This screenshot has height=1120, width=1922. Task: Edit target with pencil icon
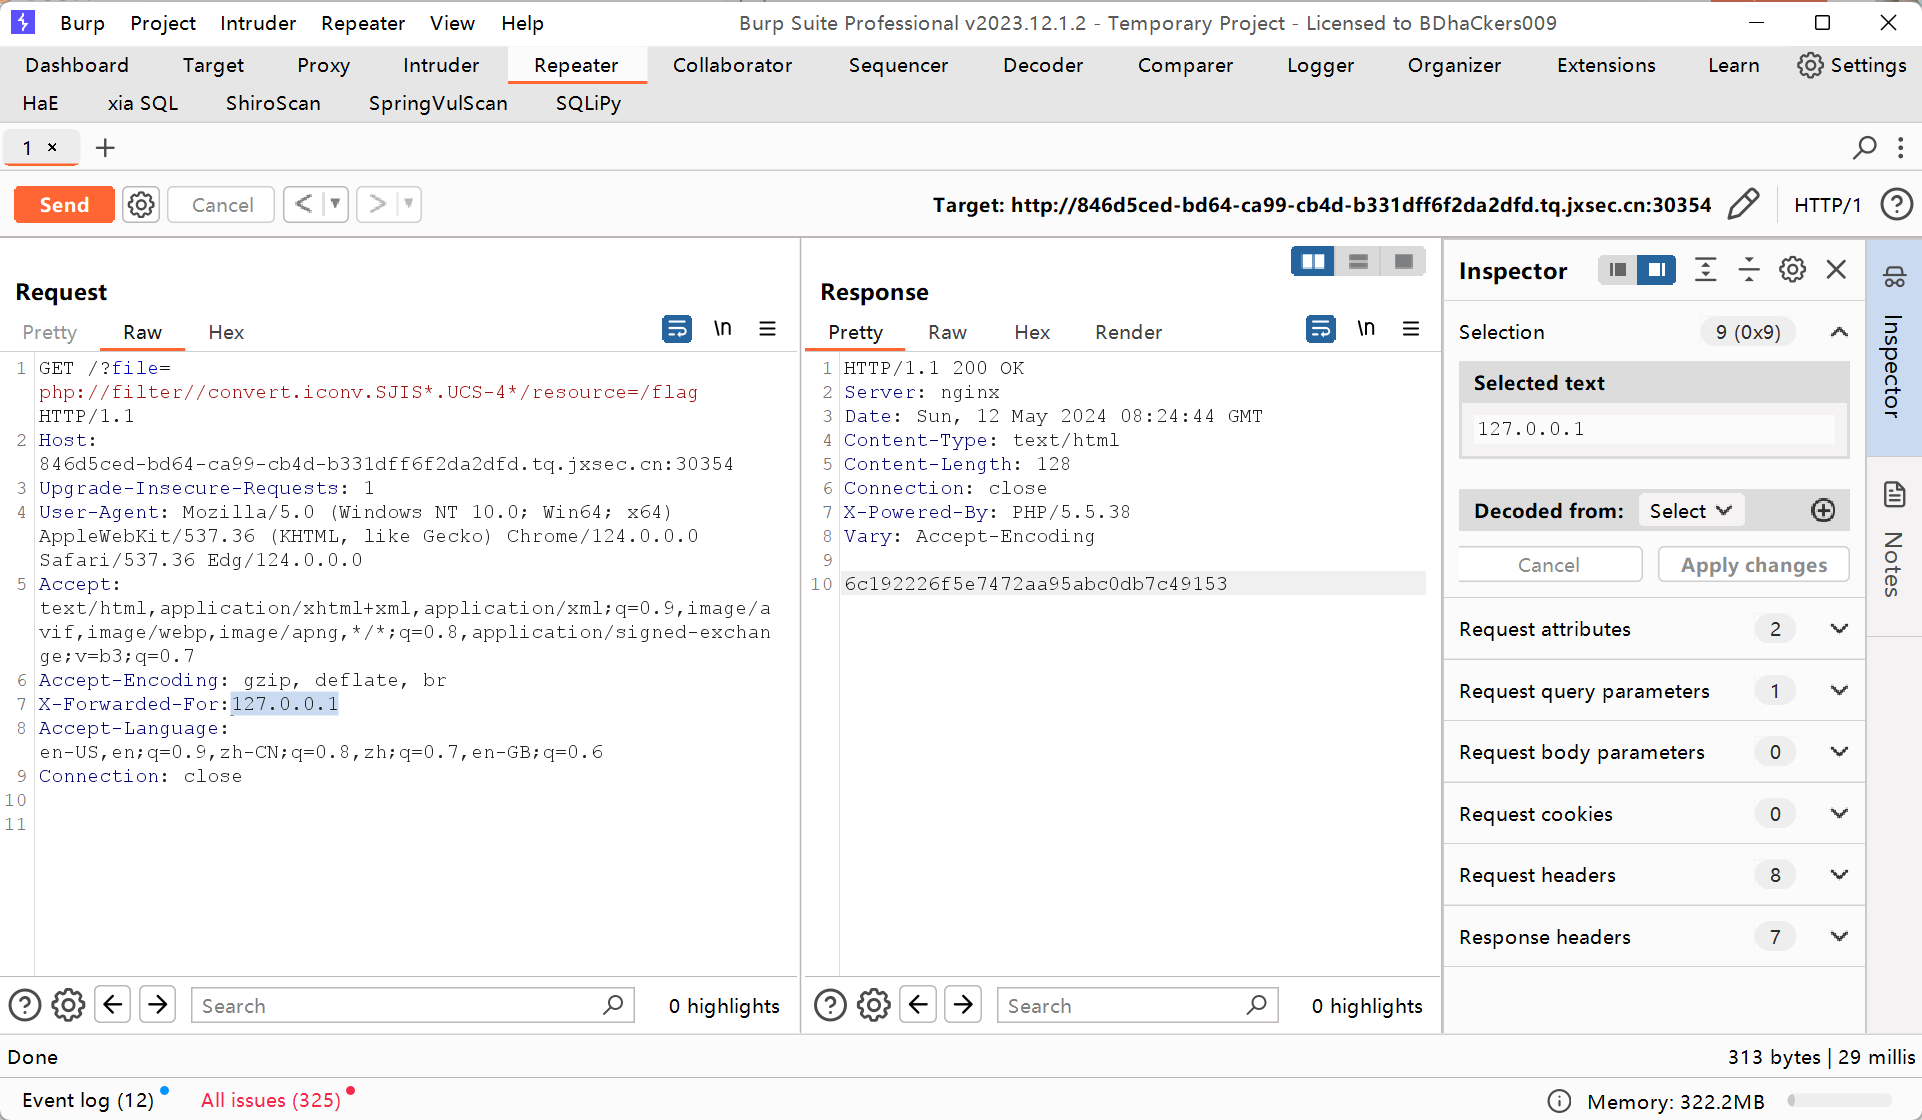coord(1743,204)
